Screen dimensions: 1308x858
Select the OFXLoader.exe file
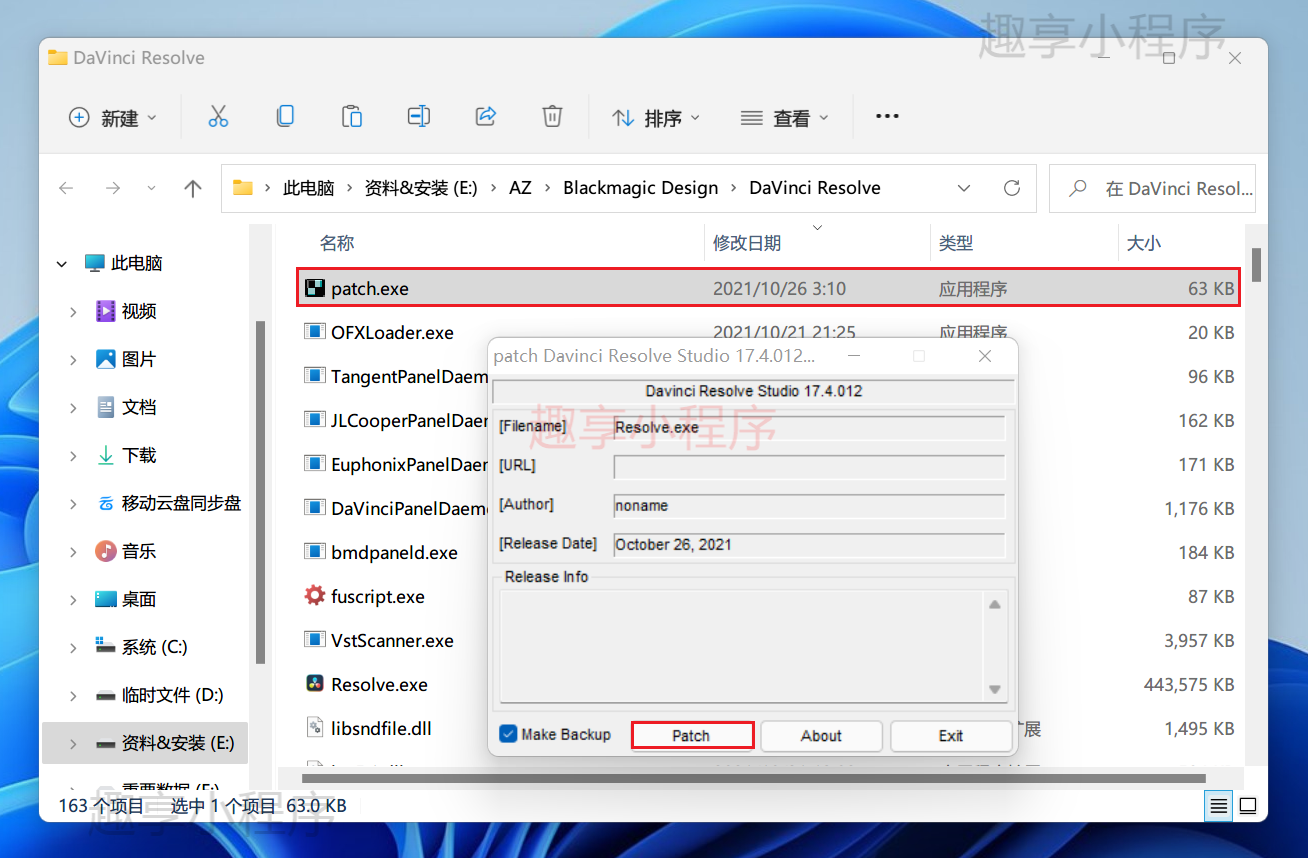tap(392, 332)
